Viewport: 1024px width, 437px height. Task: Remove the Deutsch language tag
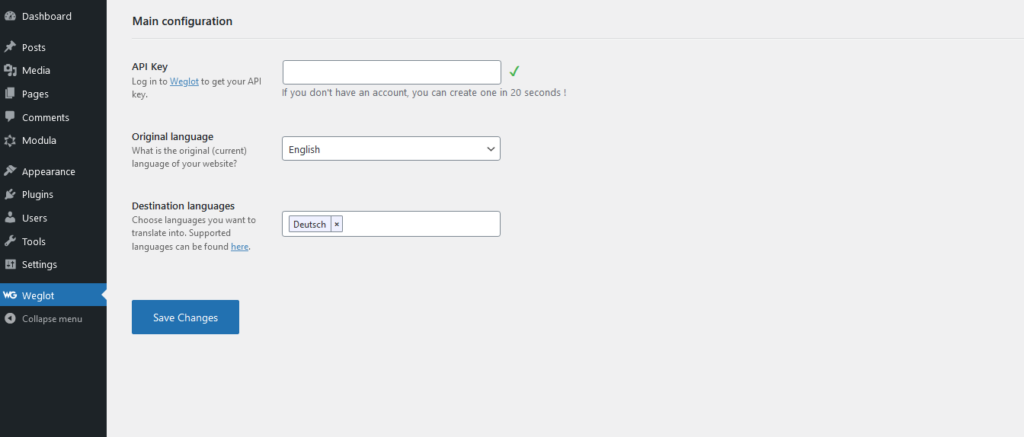[337, 225]
